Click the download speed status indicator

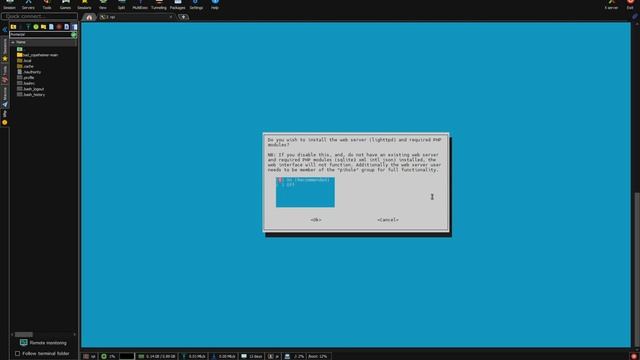pos(224,356)
